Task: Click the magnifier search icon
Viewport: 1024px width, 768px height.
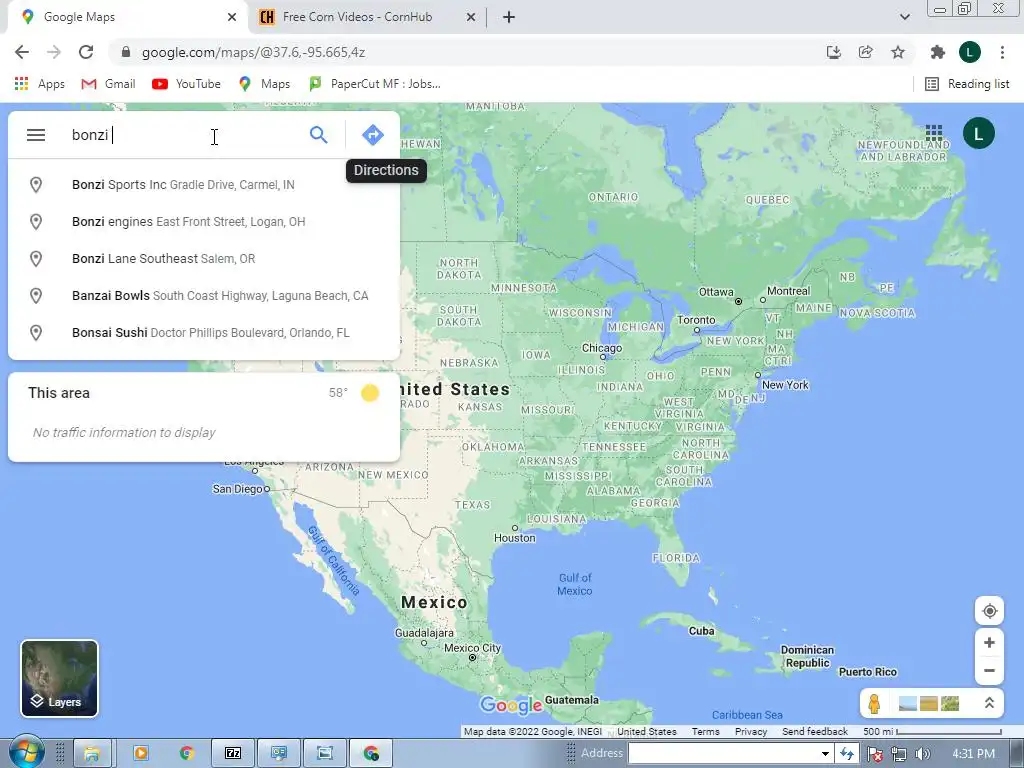Action: tap(318, 135)
